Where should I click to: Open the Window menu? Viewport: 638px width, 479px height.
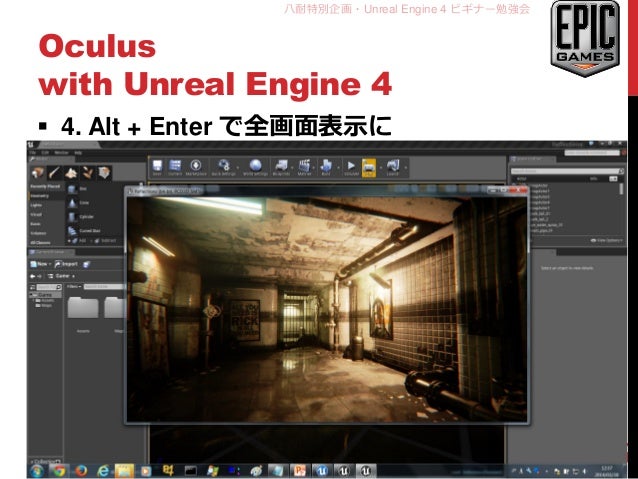[61, 153]
